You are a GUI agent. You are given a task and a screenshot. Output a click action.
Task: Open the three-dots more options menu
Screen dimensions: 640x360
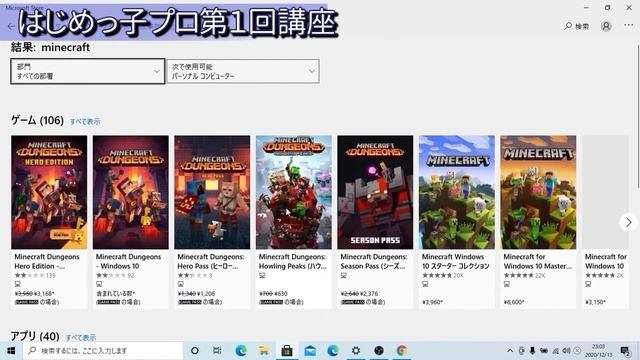629,25
